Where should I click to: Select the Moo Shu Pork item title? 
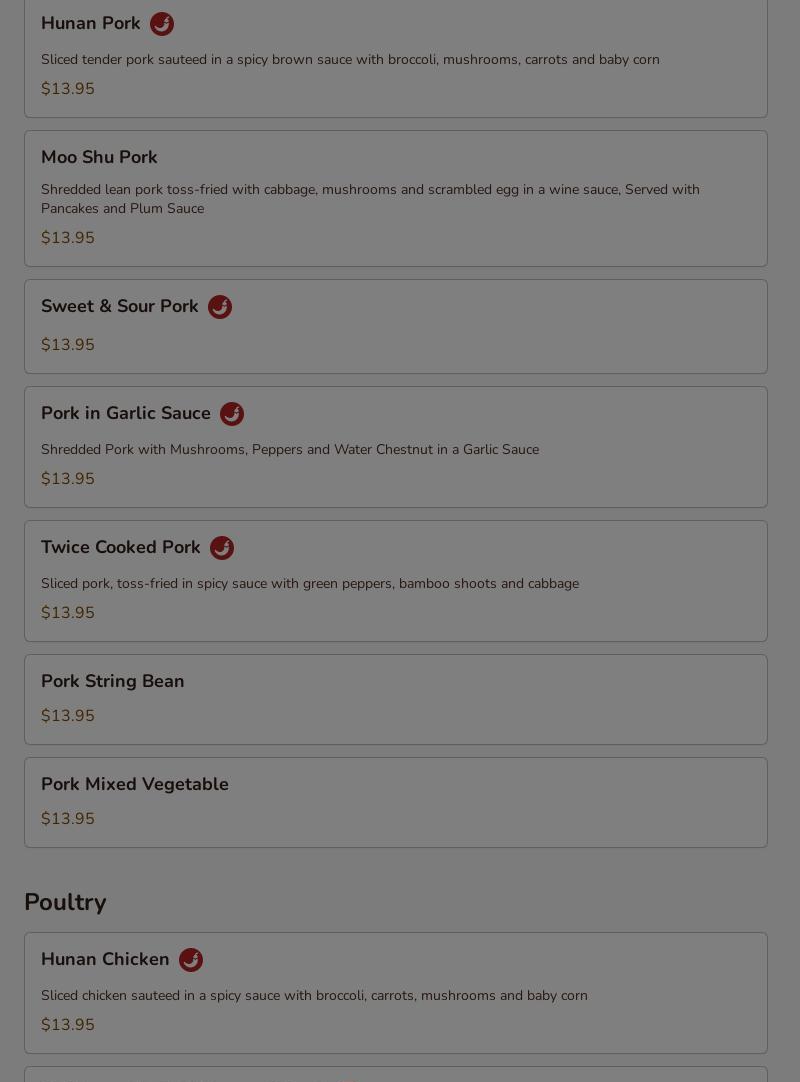coord(99,157)
